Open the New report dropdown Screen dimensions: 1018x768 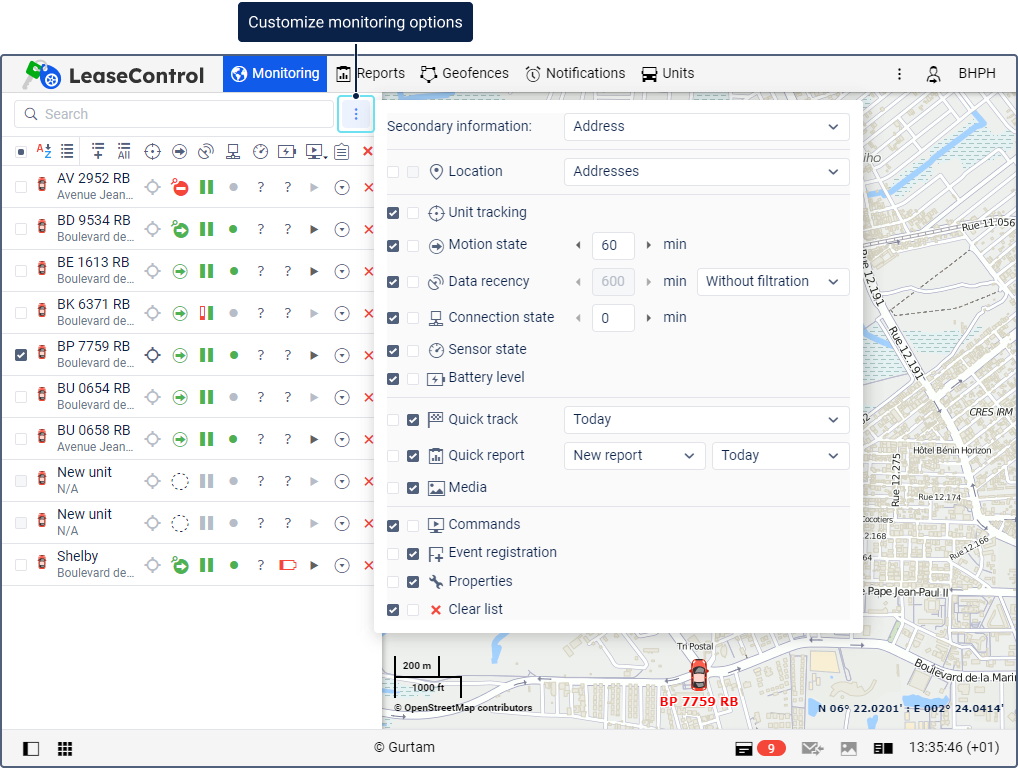tap(634, 456)
